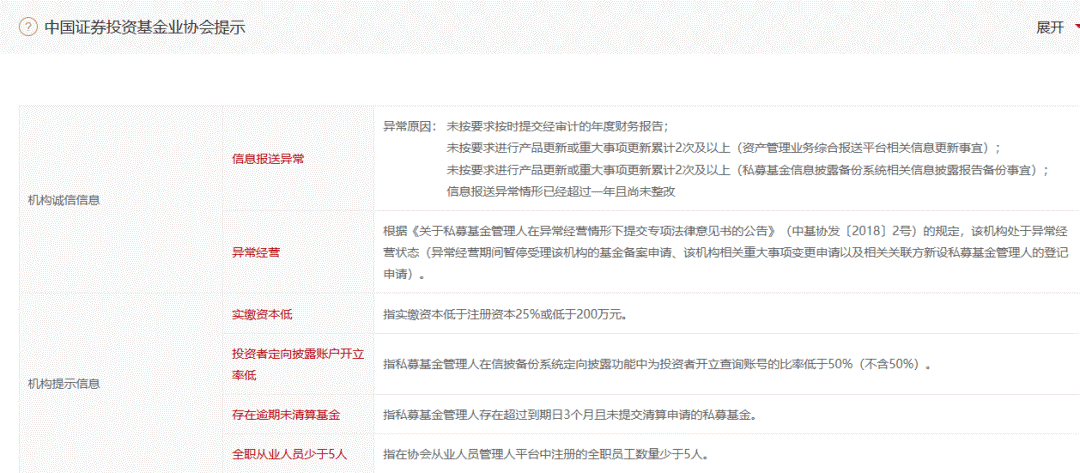
Task: Click the 异常原因 label text
Action: [x=410, y=127]
